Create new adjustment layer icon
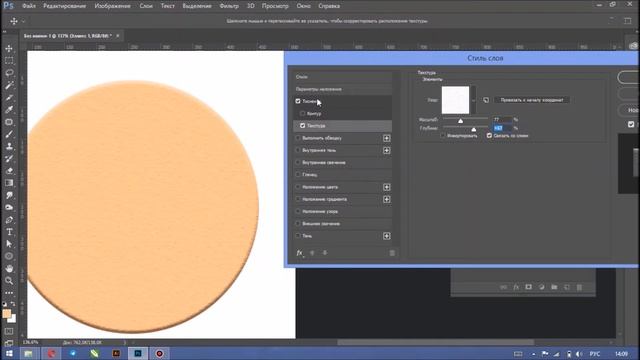This screenshot has width=640, height=360. [x=541, y=287]
